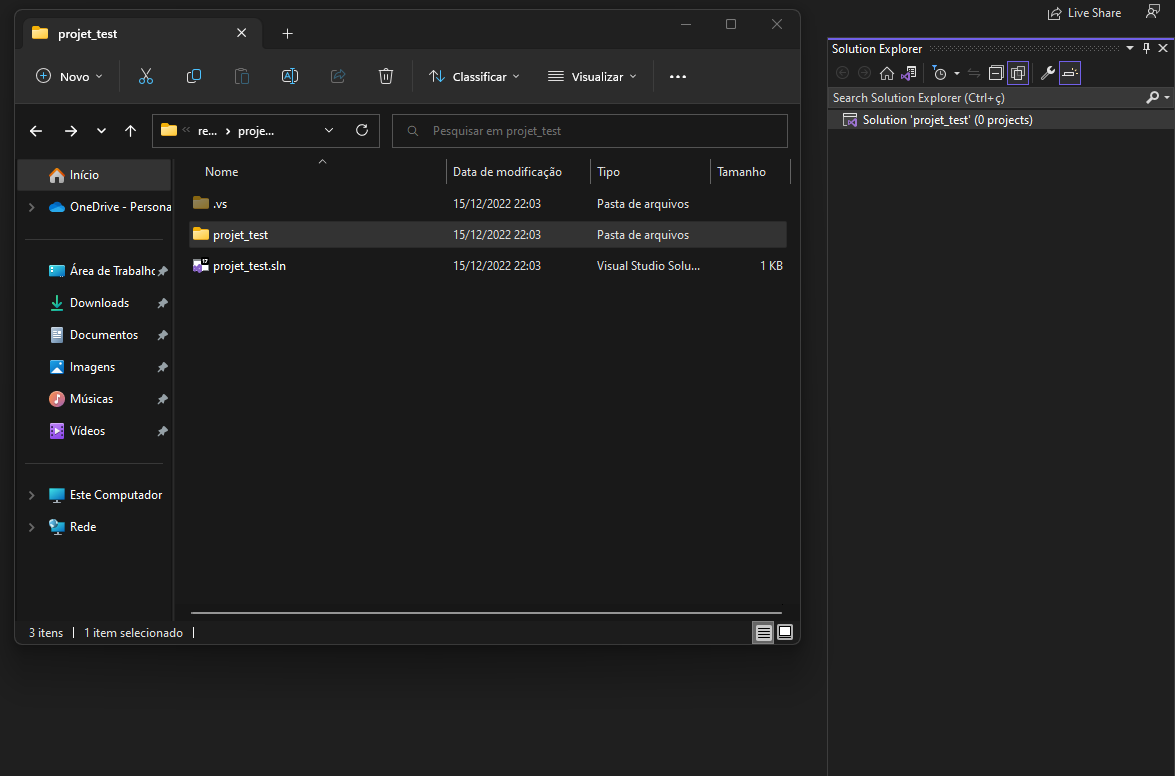
Task: Collapse All in Solution Explorer
Action: [996, 73]
